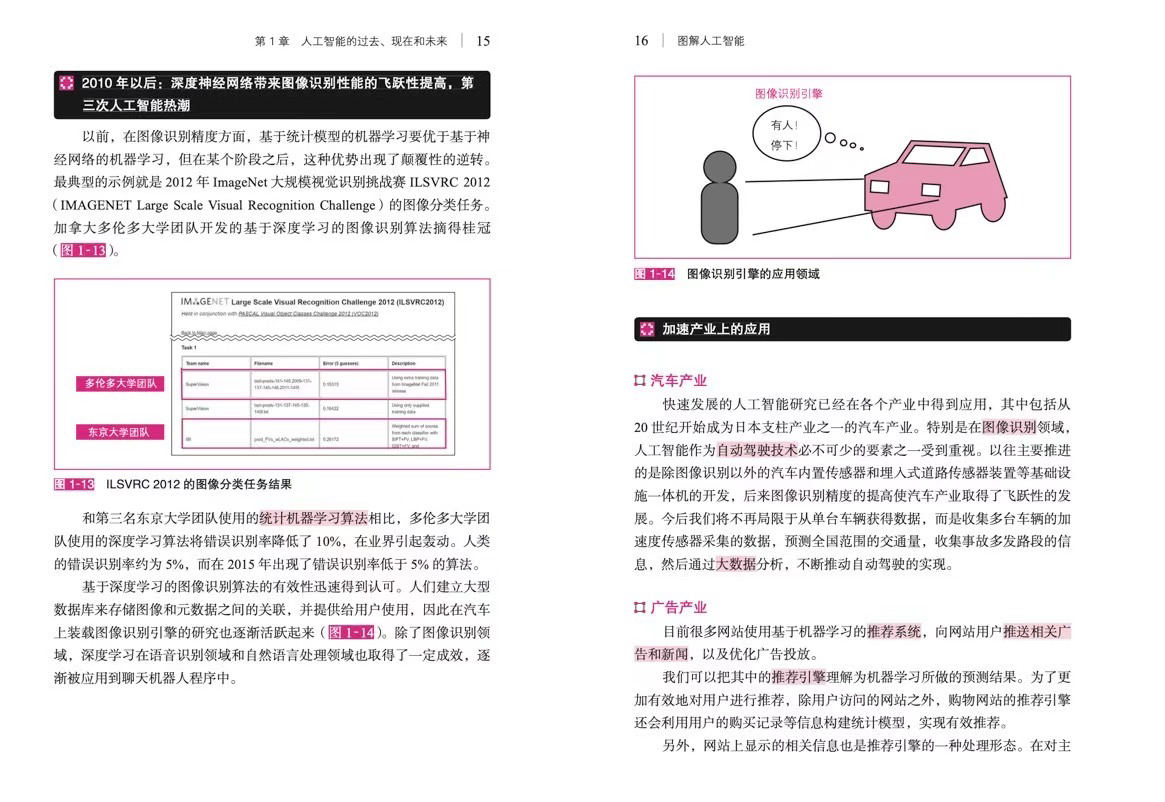This screenshot has height=802, width=1165.
Task: Select the 多伦多大学团队 pink label
Action: (x=120, y=384)
